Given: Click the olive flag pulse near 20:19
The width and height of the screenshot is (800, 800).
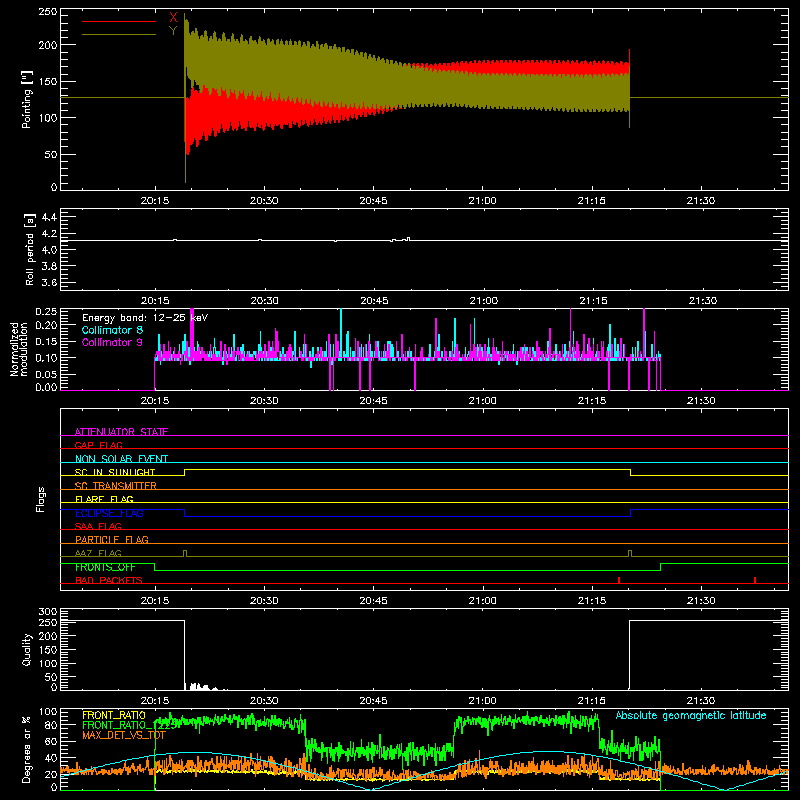Looking at the screenshot, I should pos(185,554).
